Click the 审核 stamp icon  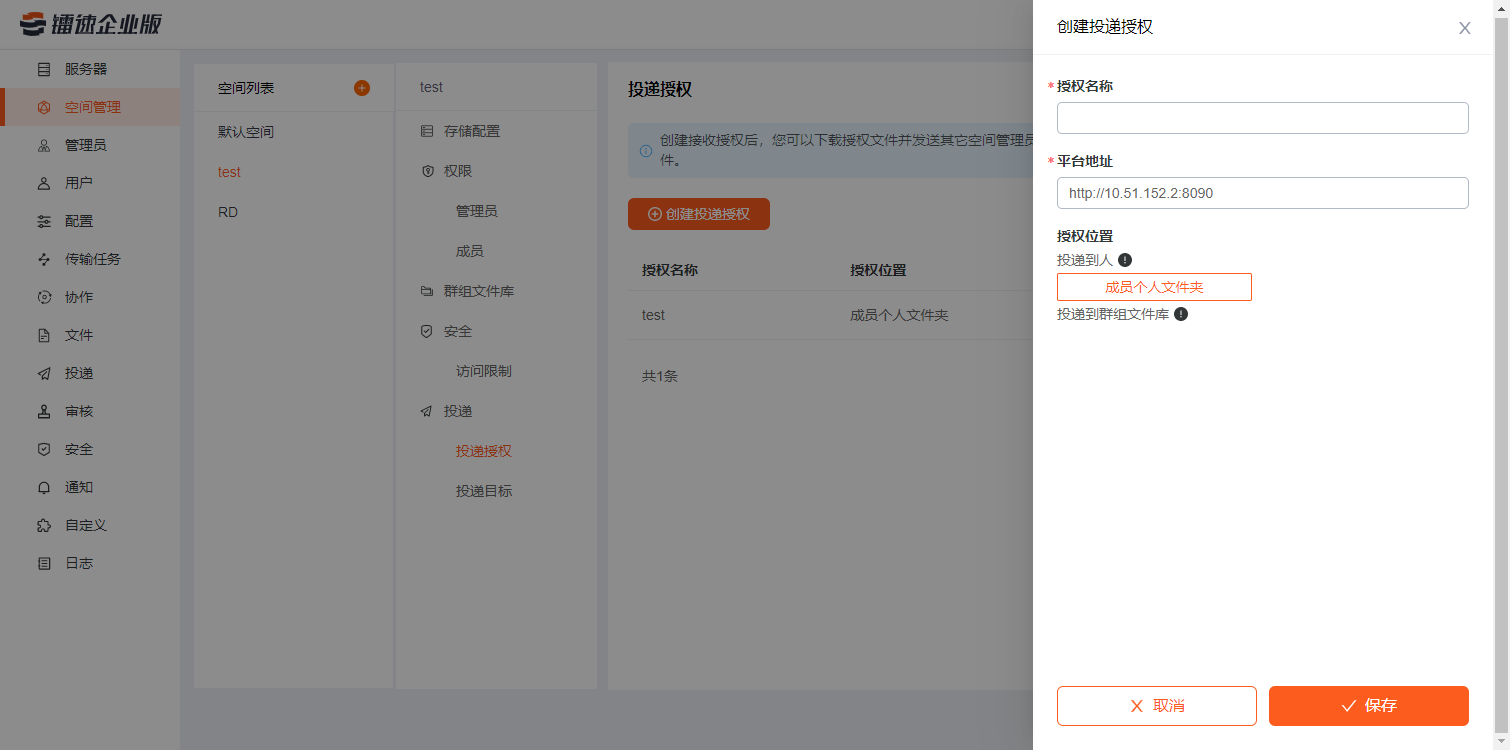coord(44,411)
